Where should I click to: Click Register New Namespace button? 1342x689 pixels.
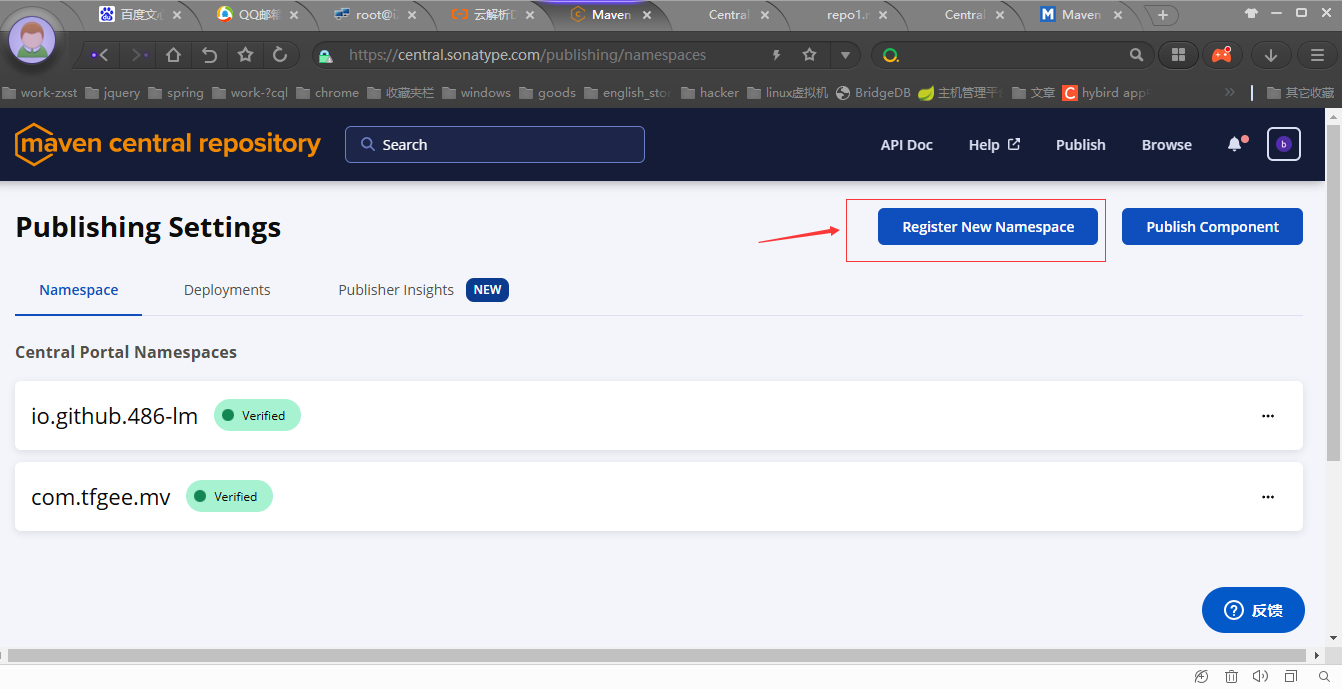(988, 227)
